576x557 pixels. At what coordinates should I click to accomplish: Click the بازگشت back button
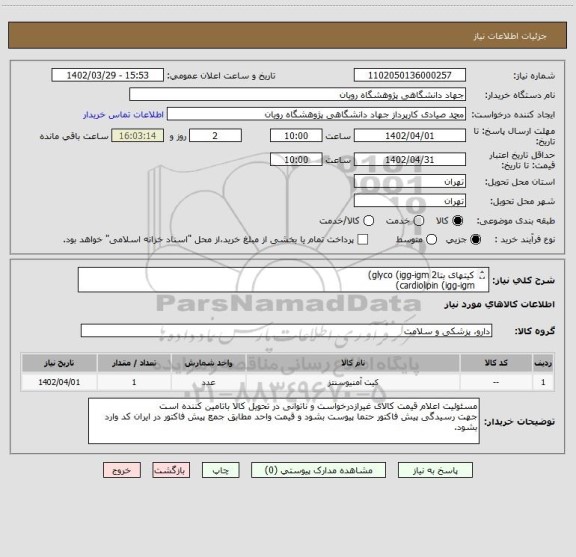pyautogui.click(x=171, y=470)
